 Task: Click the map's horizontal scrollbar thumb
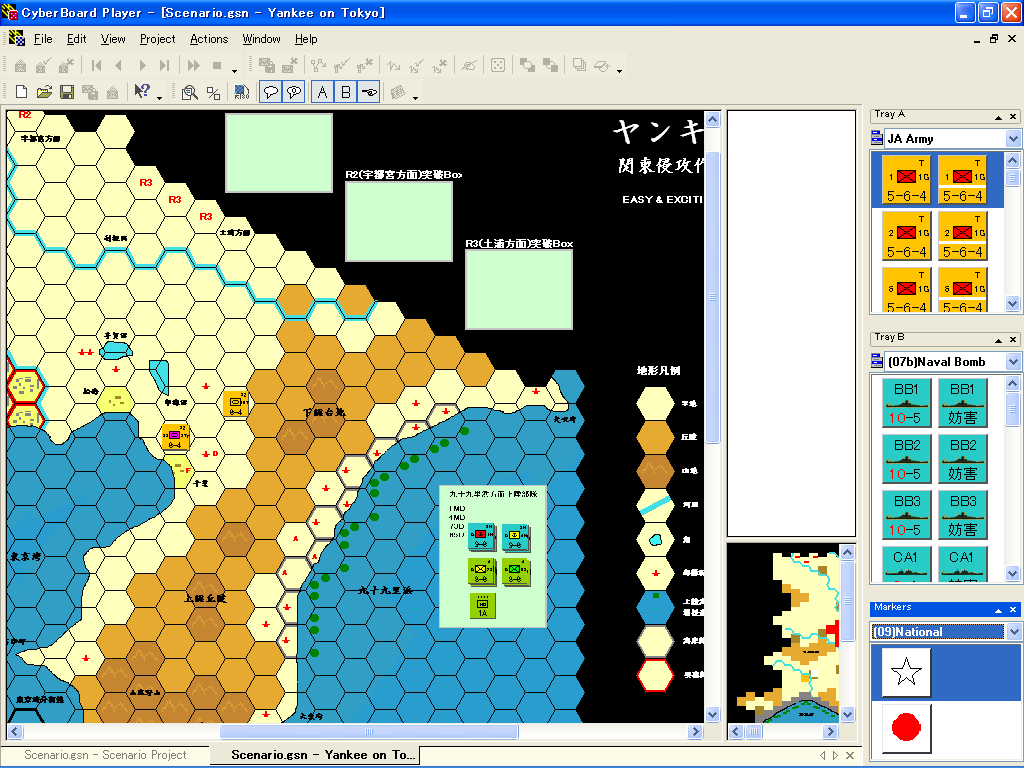[x=369, y=731]
